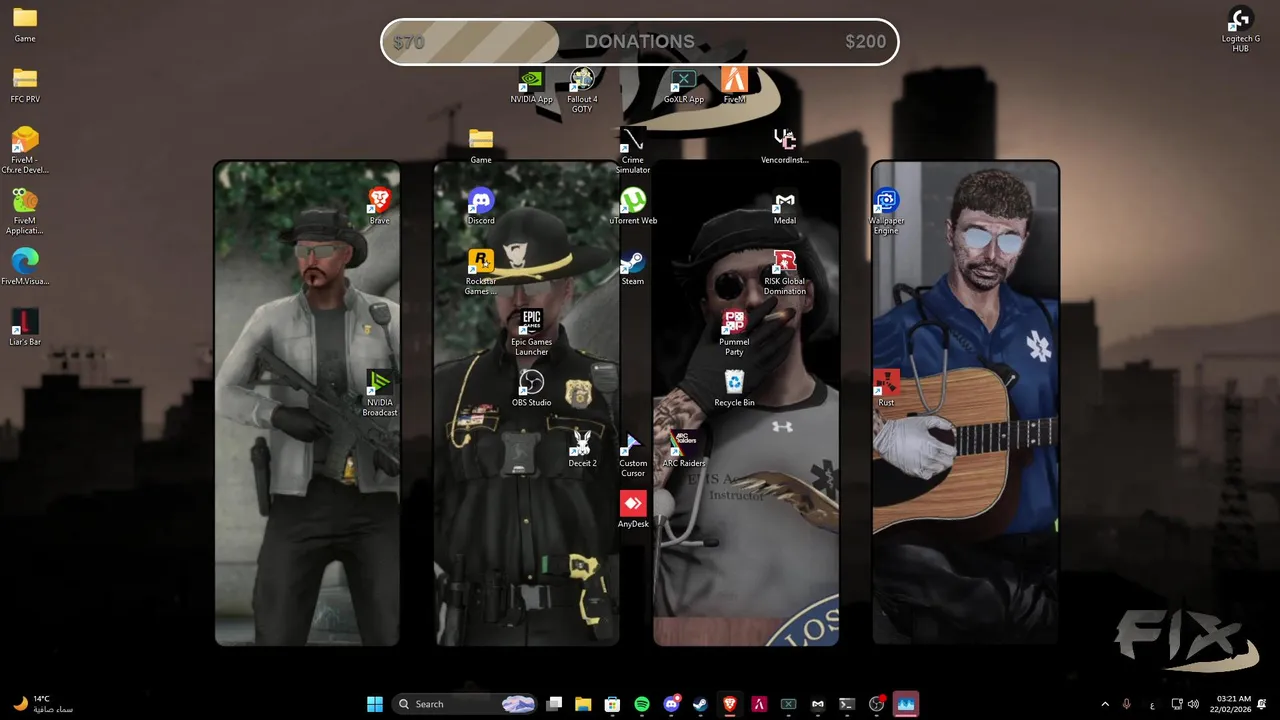Image resolution: width=1280 pixels, height=720 pixels.
Task: Open File Explorer from the taskbar
Action: pyautogui.click(x=583, y=704)
